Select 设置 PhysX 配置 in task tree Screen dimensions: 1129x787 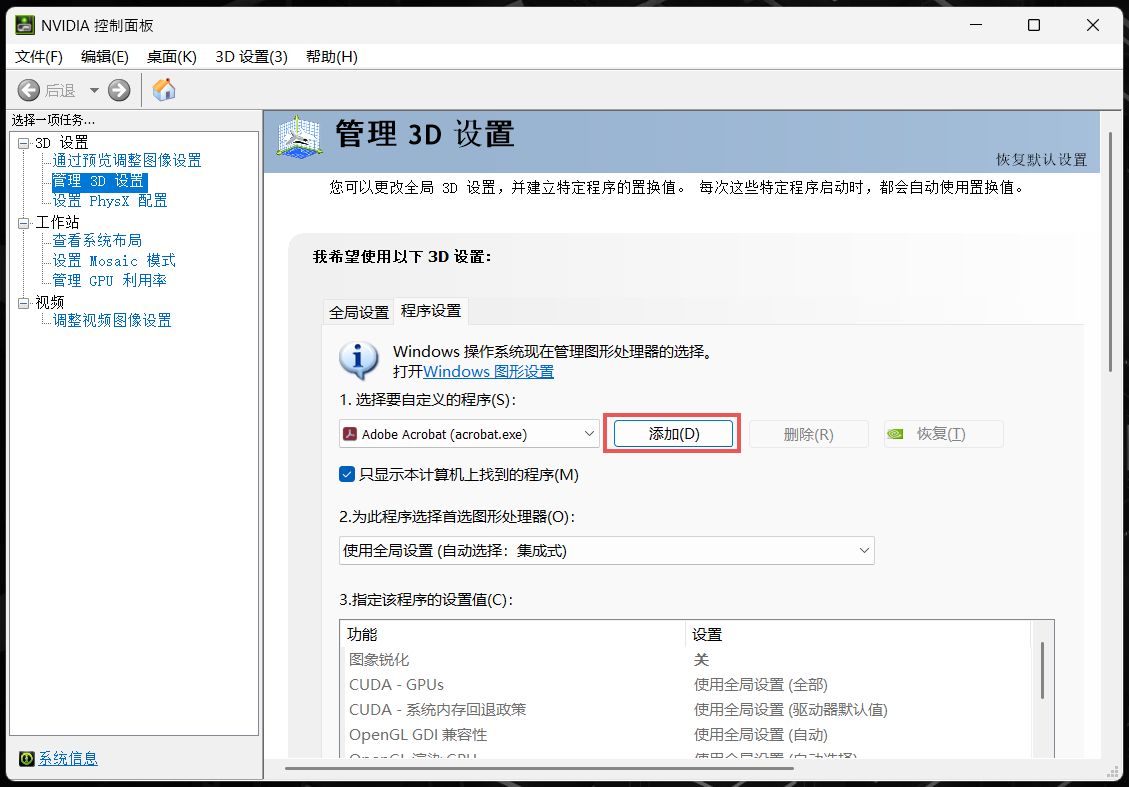(x=109, y=201)
